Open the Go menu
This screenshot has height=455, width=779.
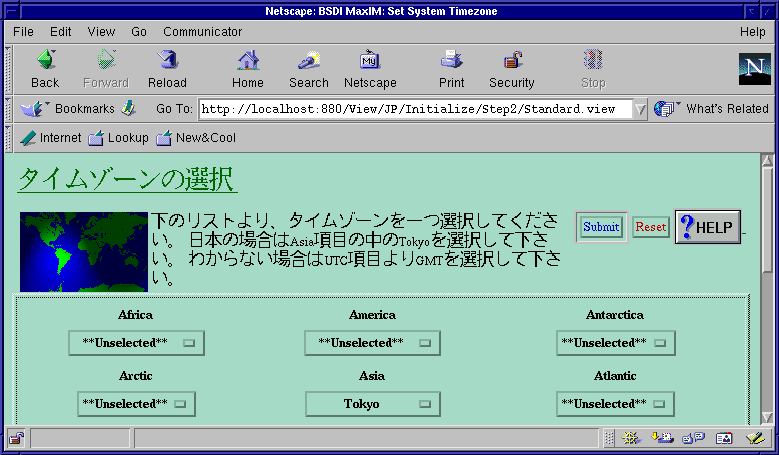(139, 32)
